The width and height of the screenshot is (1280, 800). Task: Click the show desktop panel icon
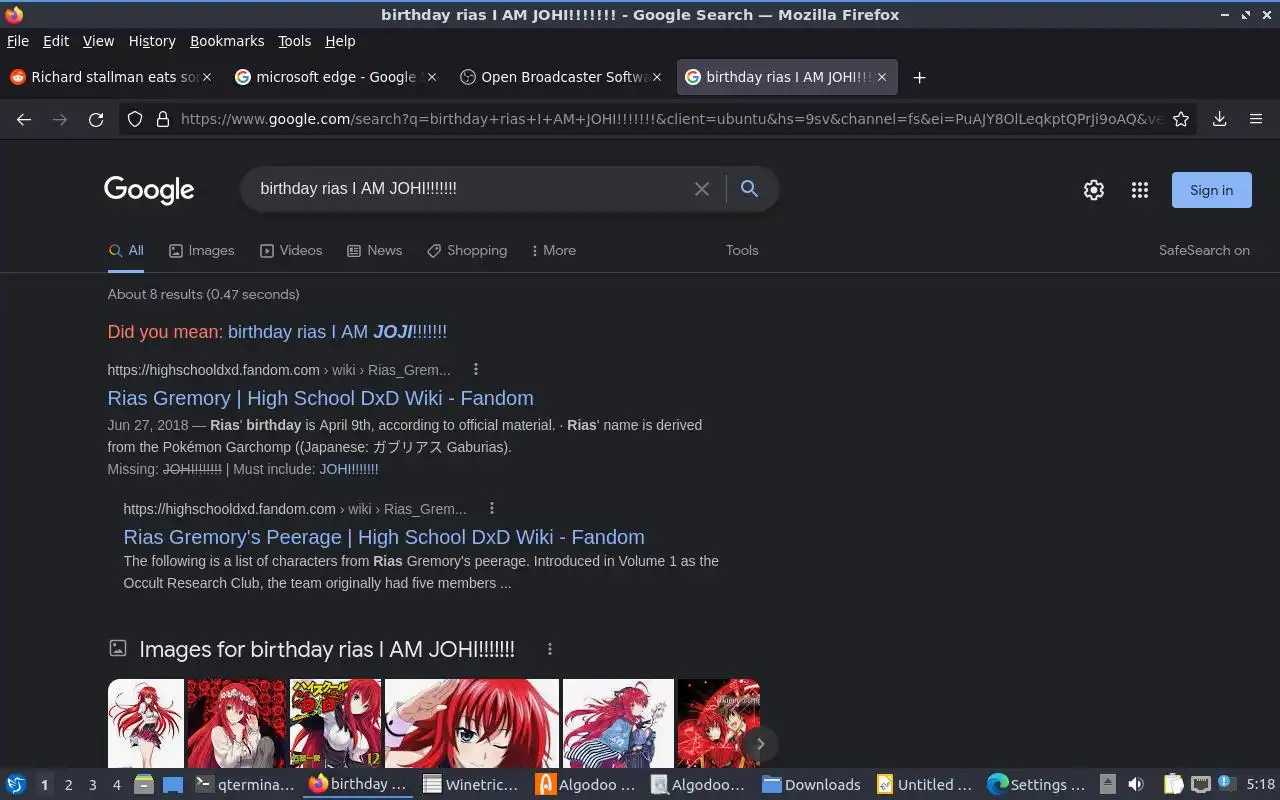173,784
